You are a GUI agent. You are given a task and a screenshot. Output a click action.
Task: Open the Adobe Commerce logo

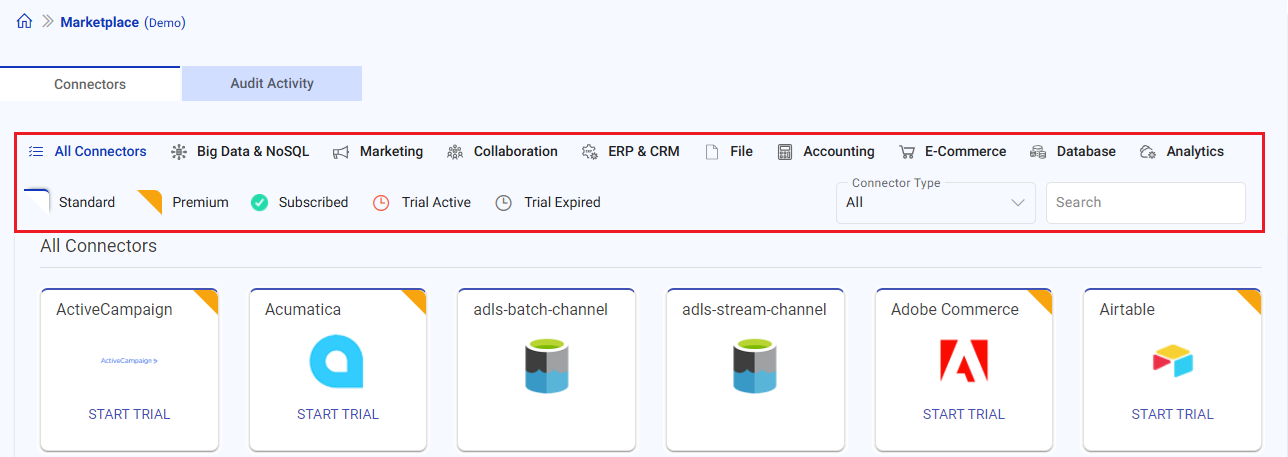964,361
